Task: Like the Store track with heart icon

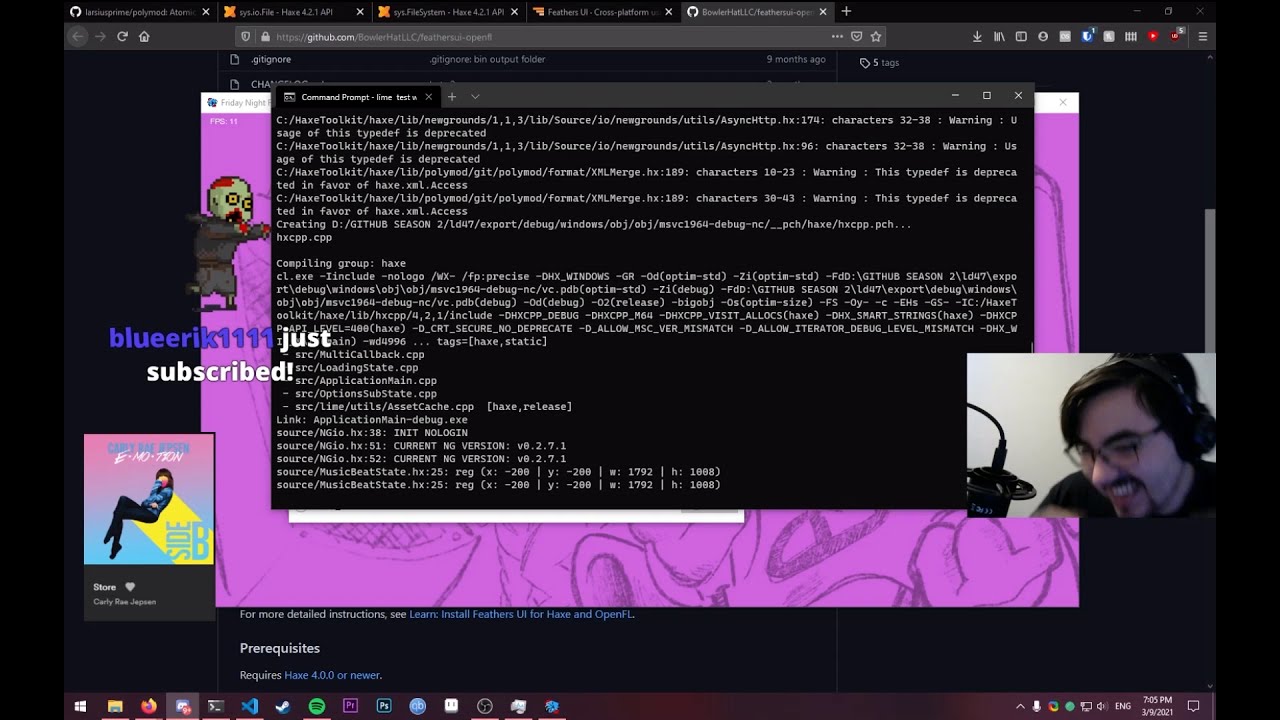Action: (x=129, y=587)
